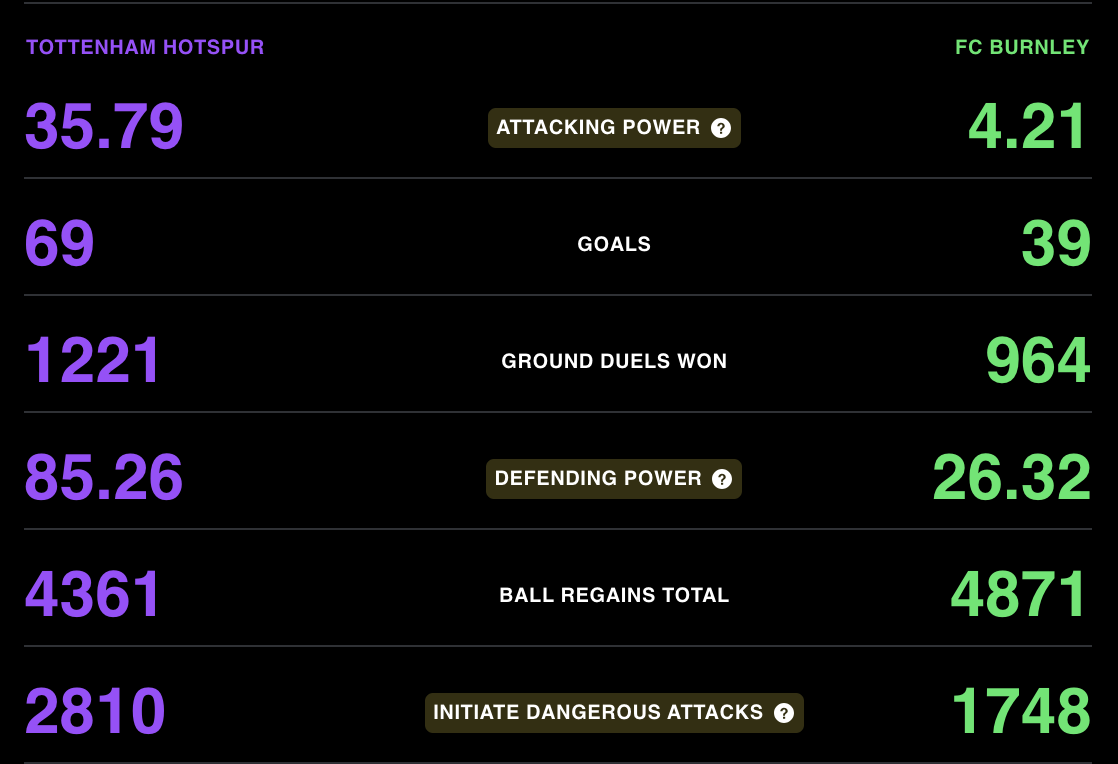Screen dimensions: 1118x764
Task: Select the Initiate Dangerous Attacks badge
Action: (614, 713)
